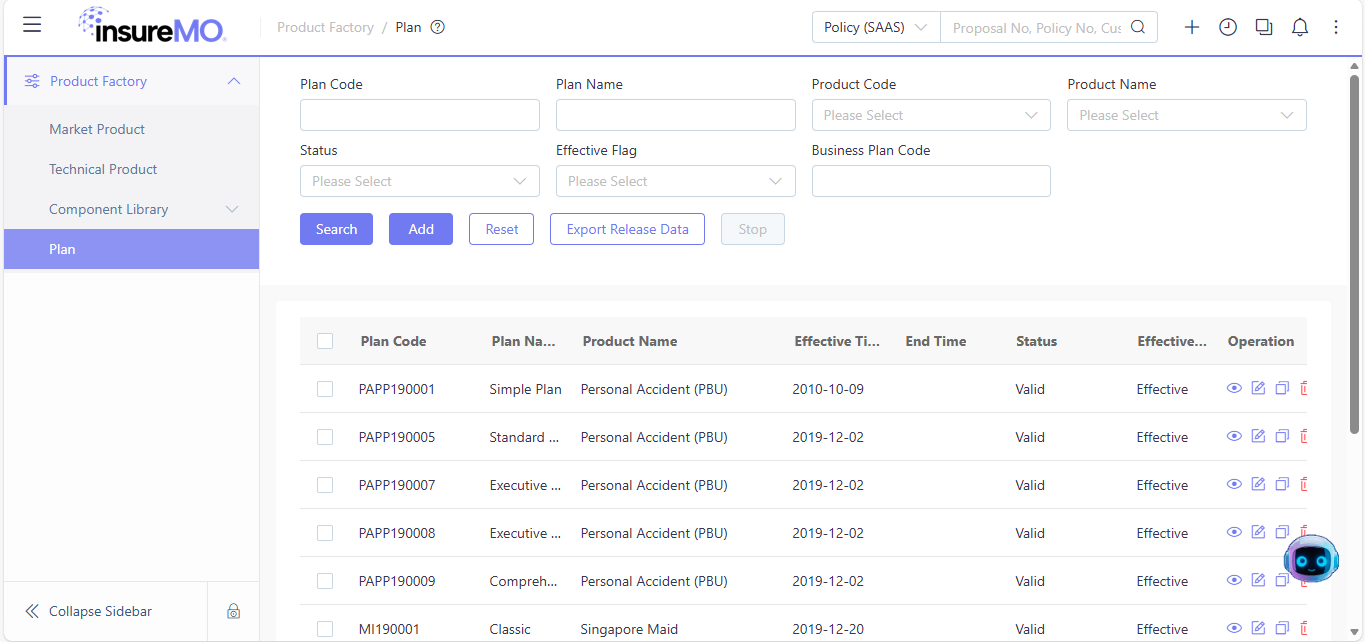The height and width of the screenshot is (642, 1365).
Task: Open notifications bell icon
Action: (x=1300, y=27)
